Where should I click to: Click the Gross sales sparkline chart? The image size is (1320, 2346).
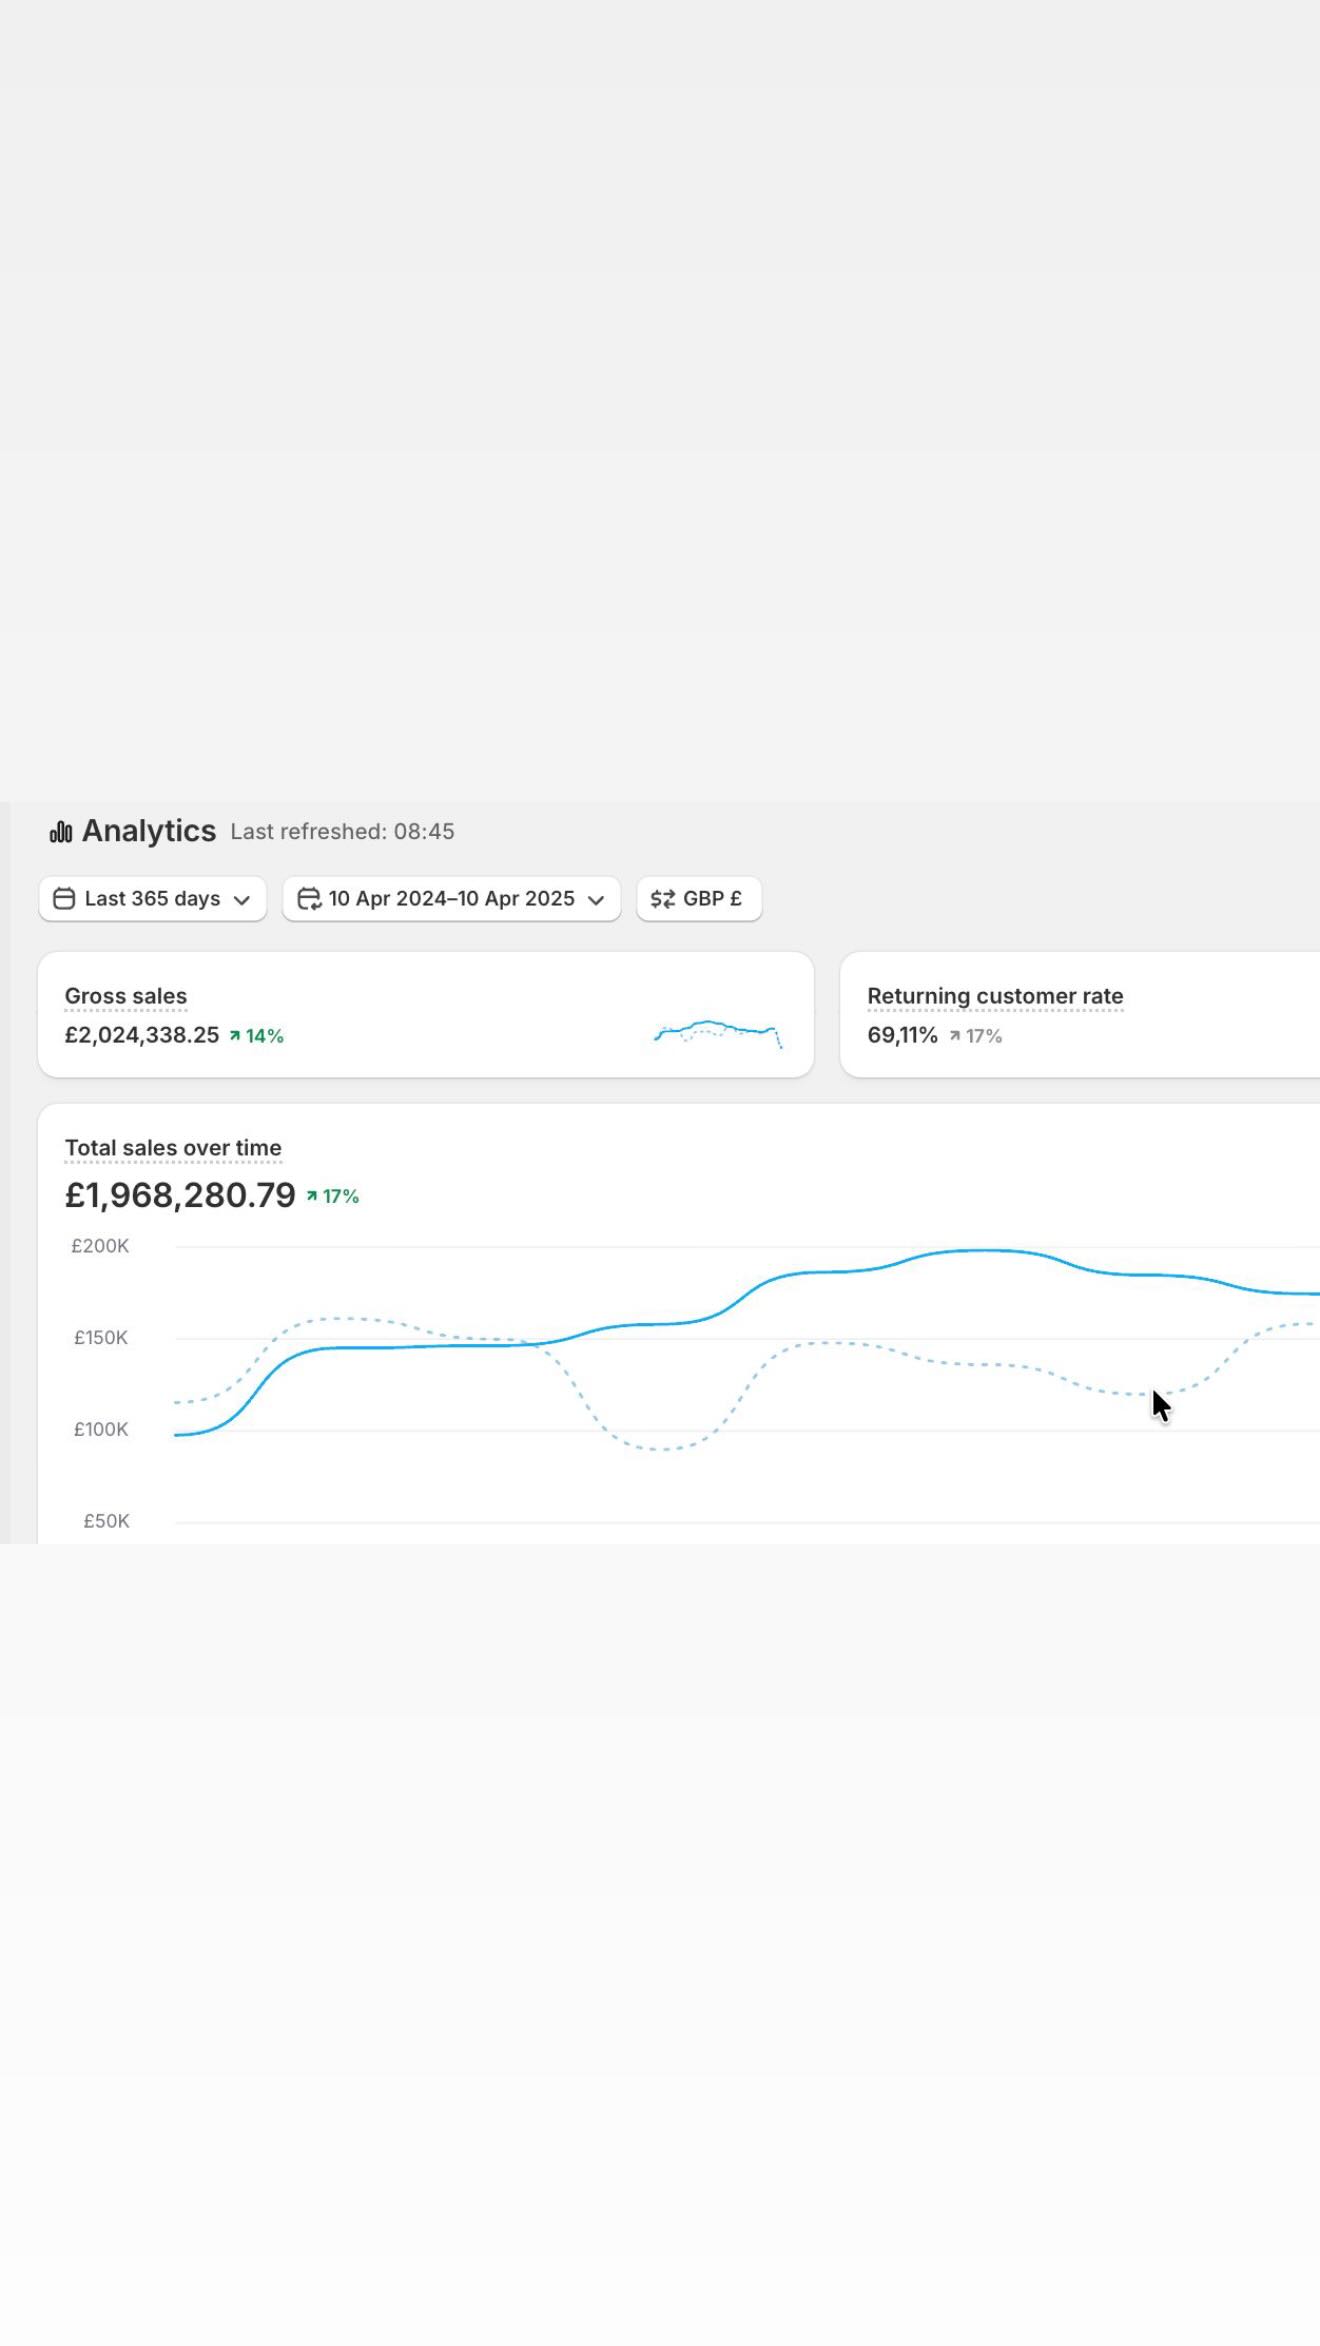[x=718, y=1033]
